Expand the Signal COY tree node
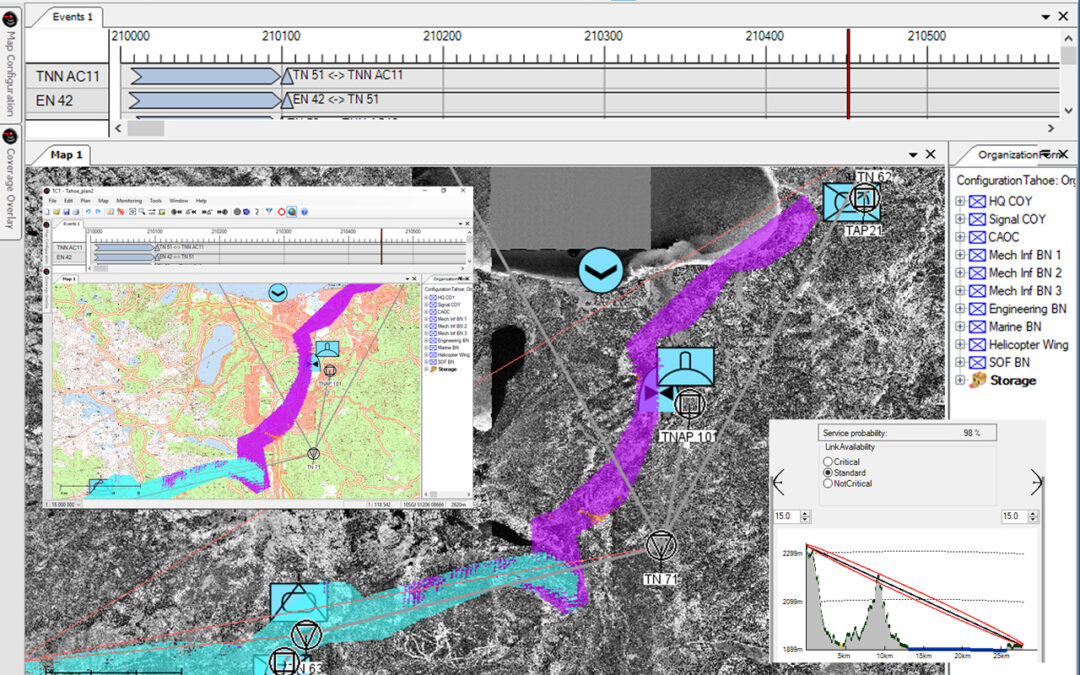Screen dimensions: 1080x675 coord(960,219)
